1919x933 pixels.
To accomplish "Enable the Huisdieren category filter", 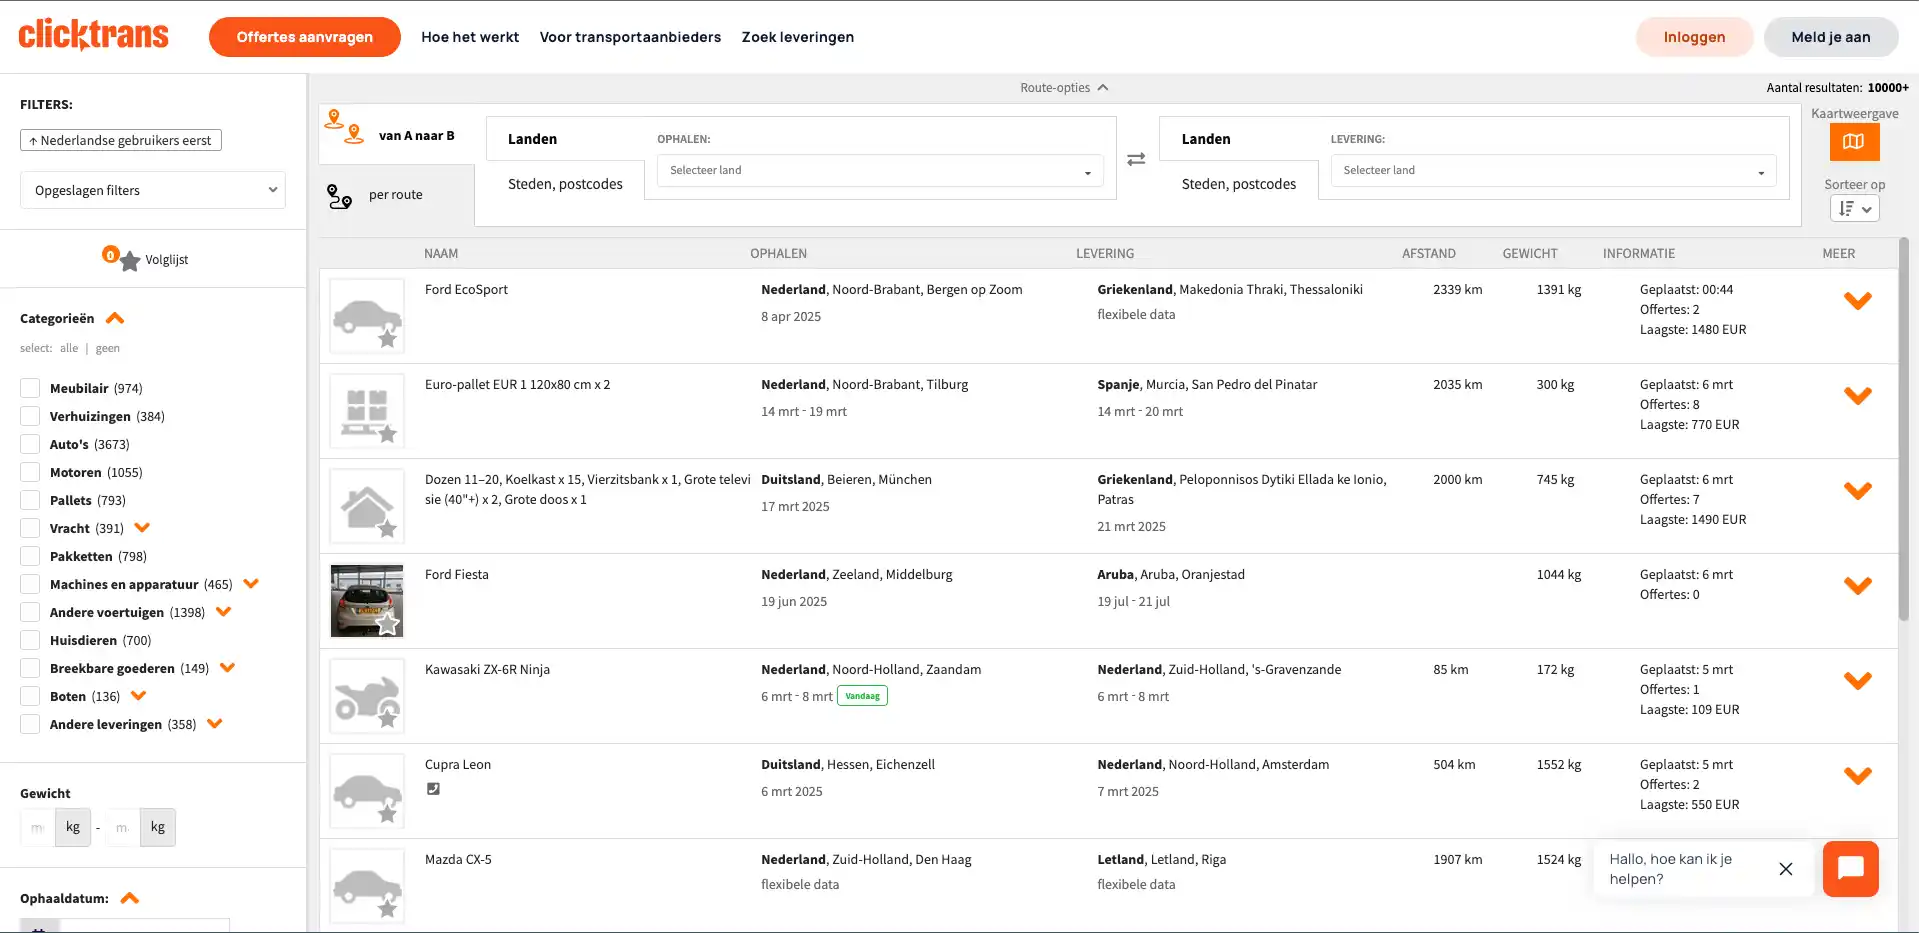I will point(31,640).
